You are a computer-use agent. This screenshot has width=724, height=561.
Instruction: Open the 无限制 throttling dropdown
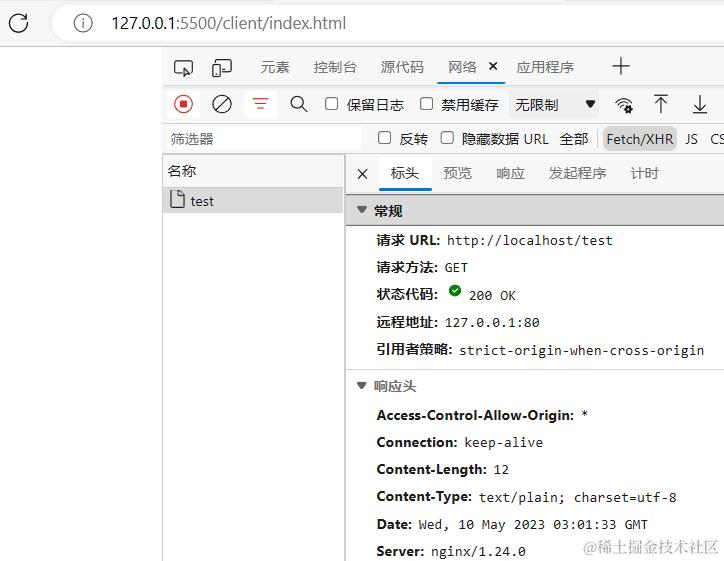click(x=554, y=104)
